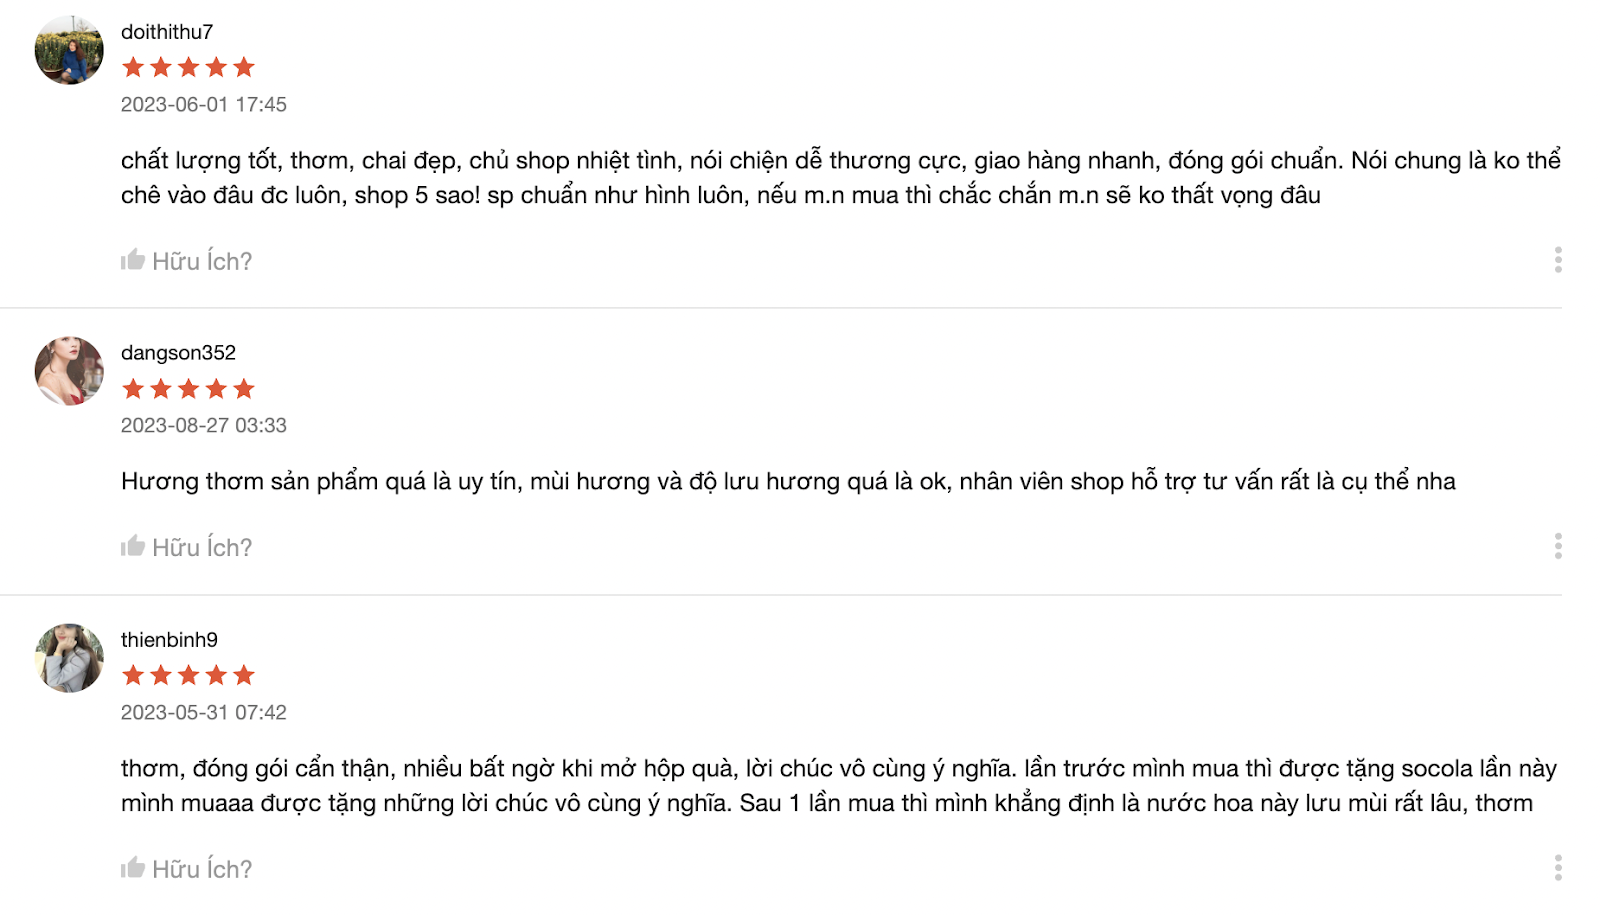This screenshot has width=1600, height=915.
Task: Click the star rating under thienbinh9
Action: [x=188, y=675]
